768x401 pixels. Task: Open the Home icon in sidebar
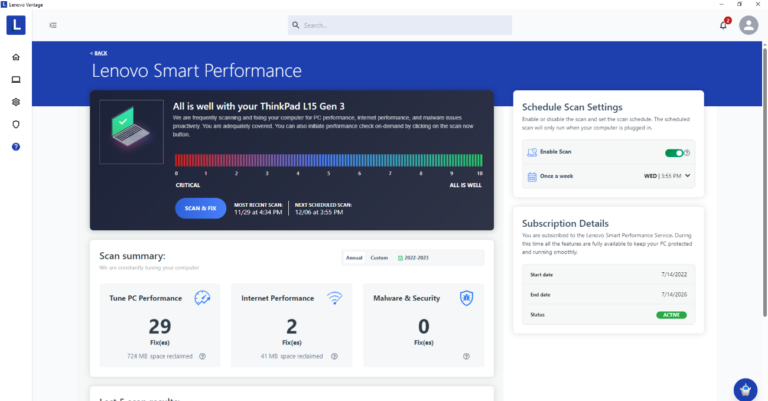(x=16, y=57)
